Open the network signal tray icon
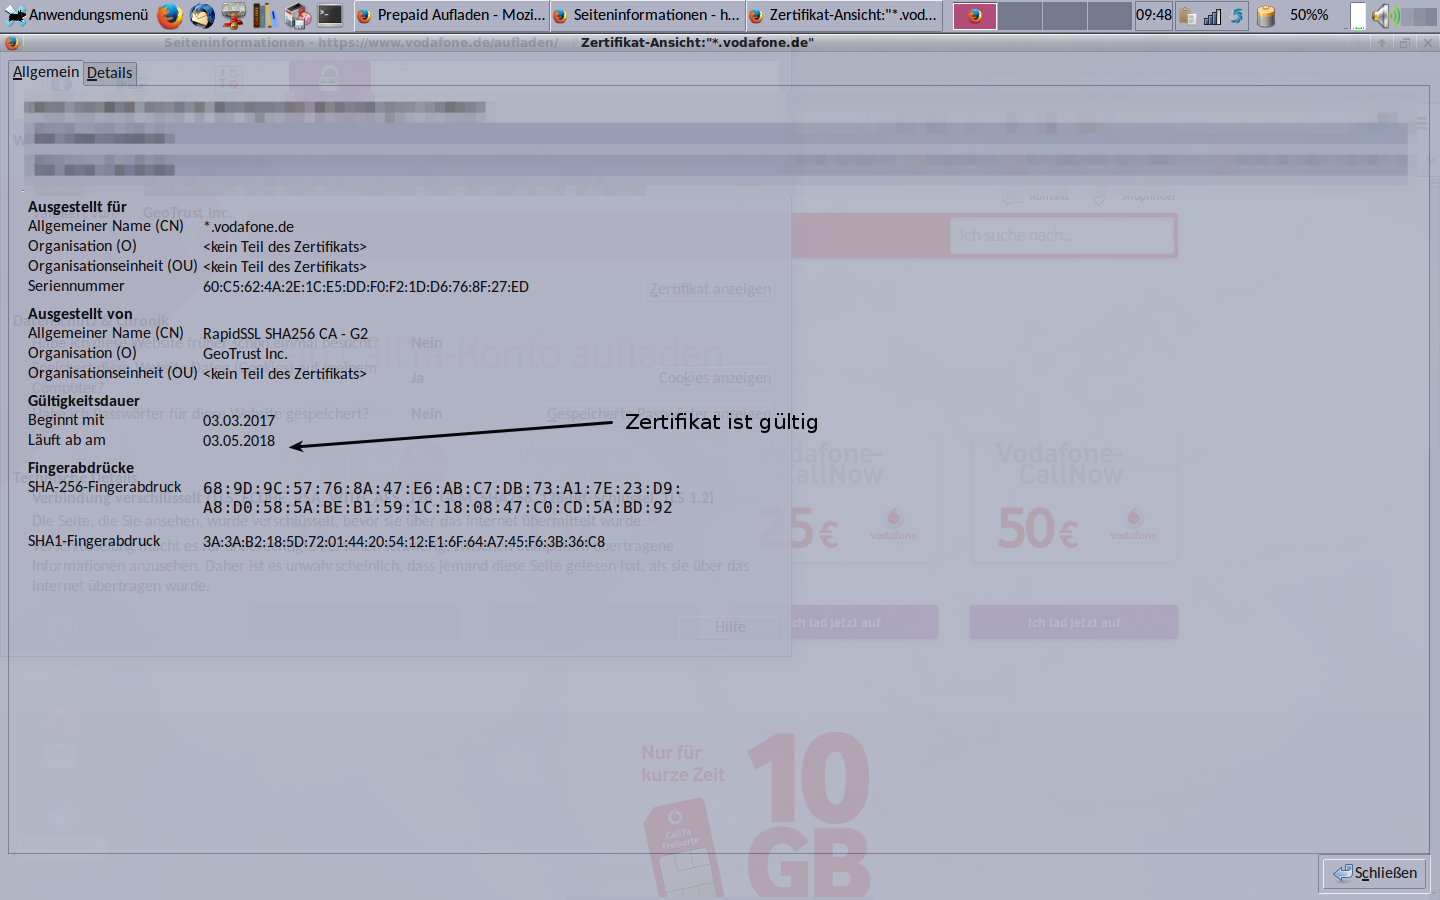This screenshot has width=1440, height=900. click(x=1212, y=15)
